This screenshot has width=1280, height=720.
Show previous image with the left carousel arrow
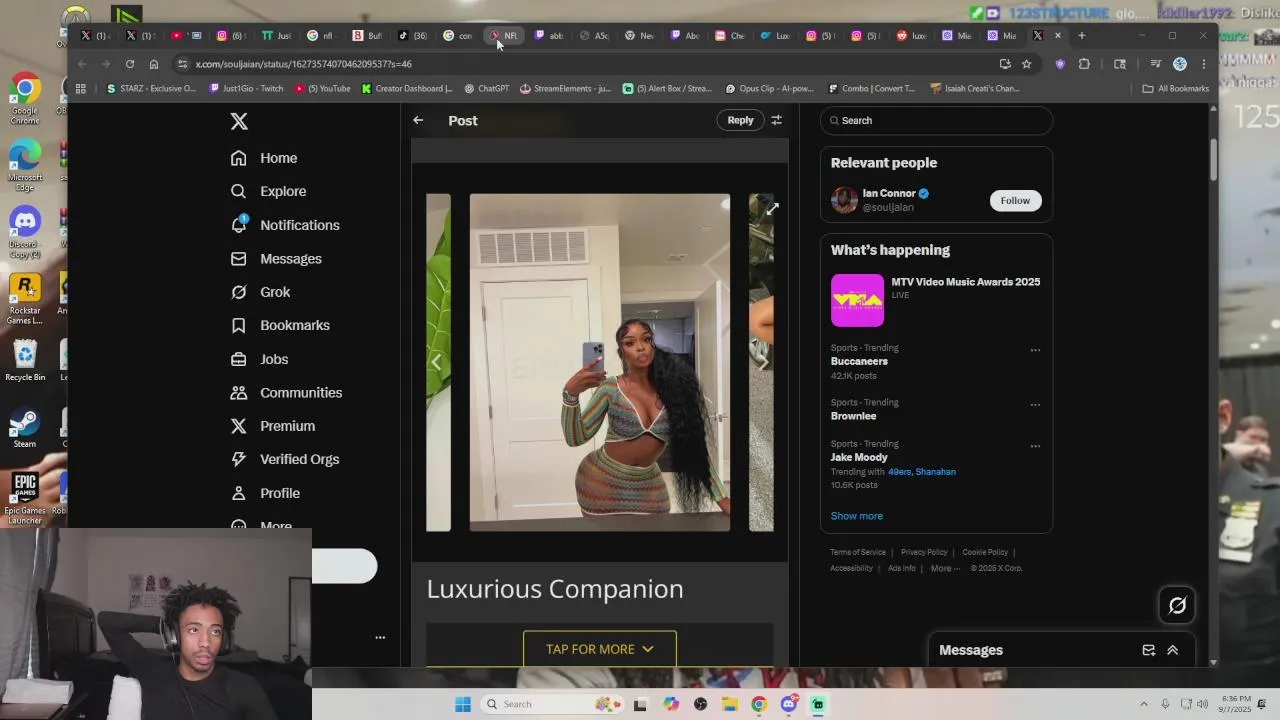(x=436, y=363)
